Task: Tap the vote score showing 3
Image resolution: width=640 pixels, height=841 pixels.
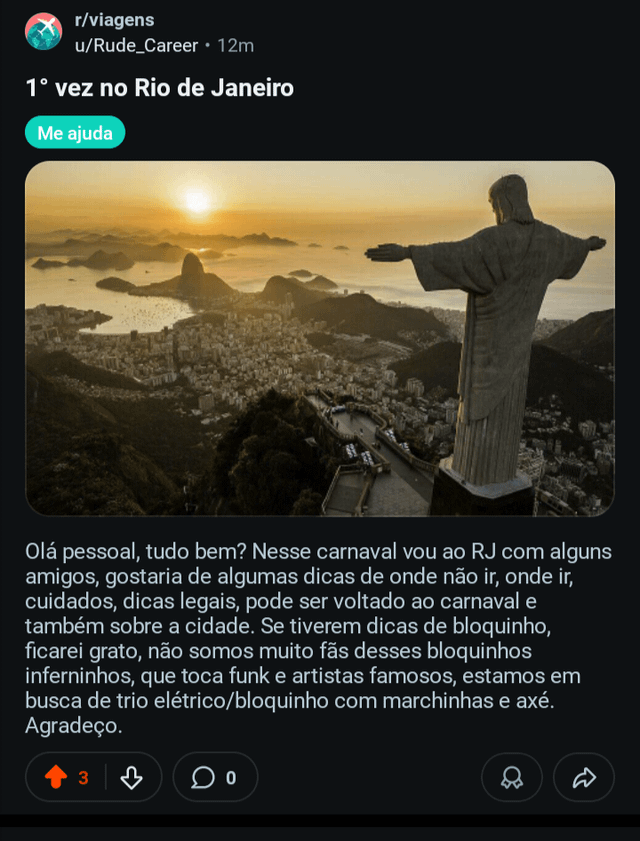Action: (83, 778)
